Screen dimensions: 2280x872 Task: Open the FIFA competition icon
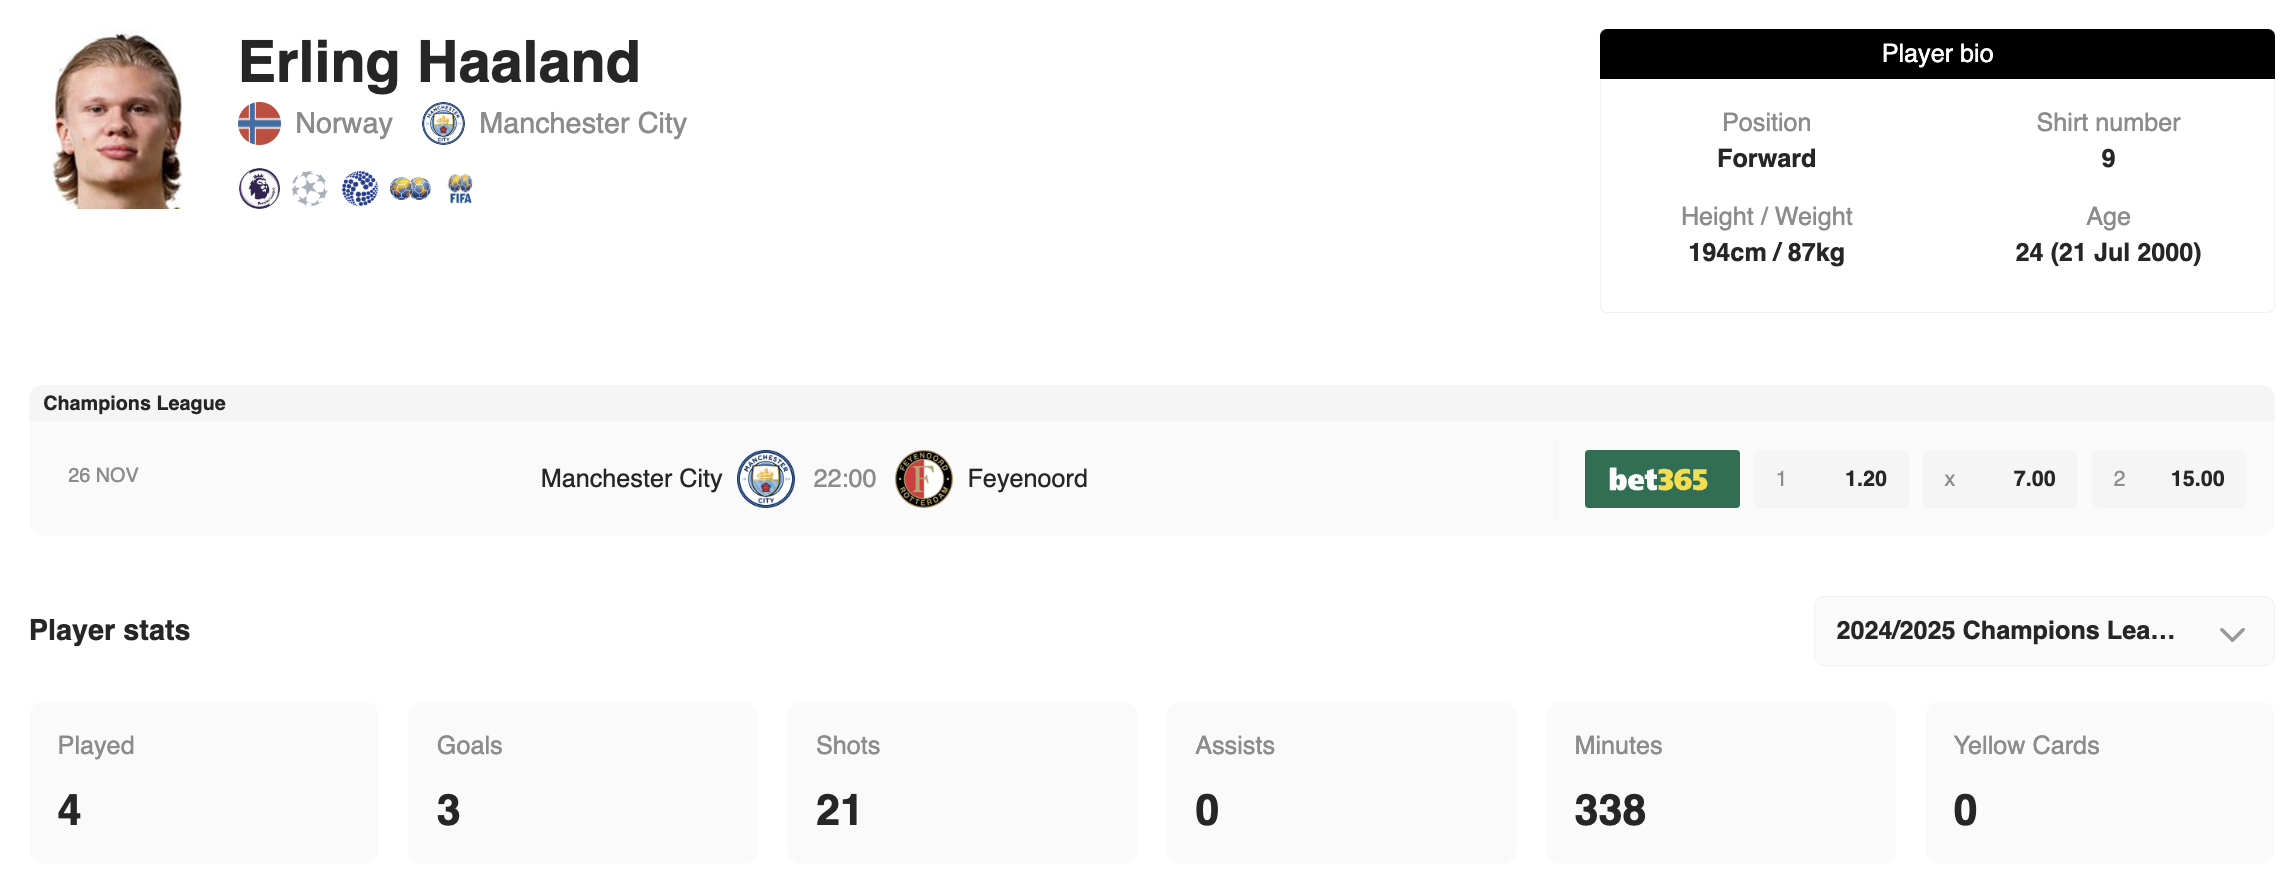click(x=460, y=188)
